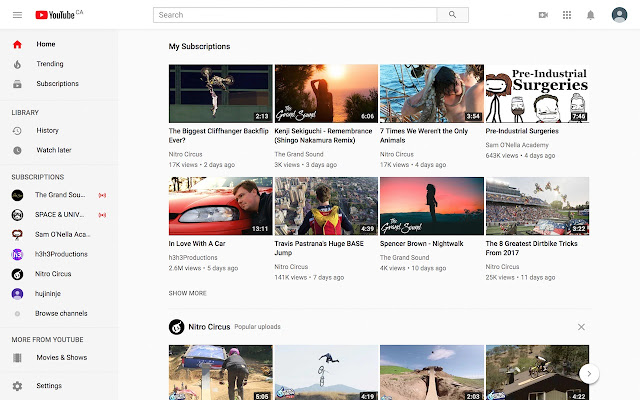
Task: Click Nitro Circus avatar in Popular uploads header
Action: pos(176,327)
